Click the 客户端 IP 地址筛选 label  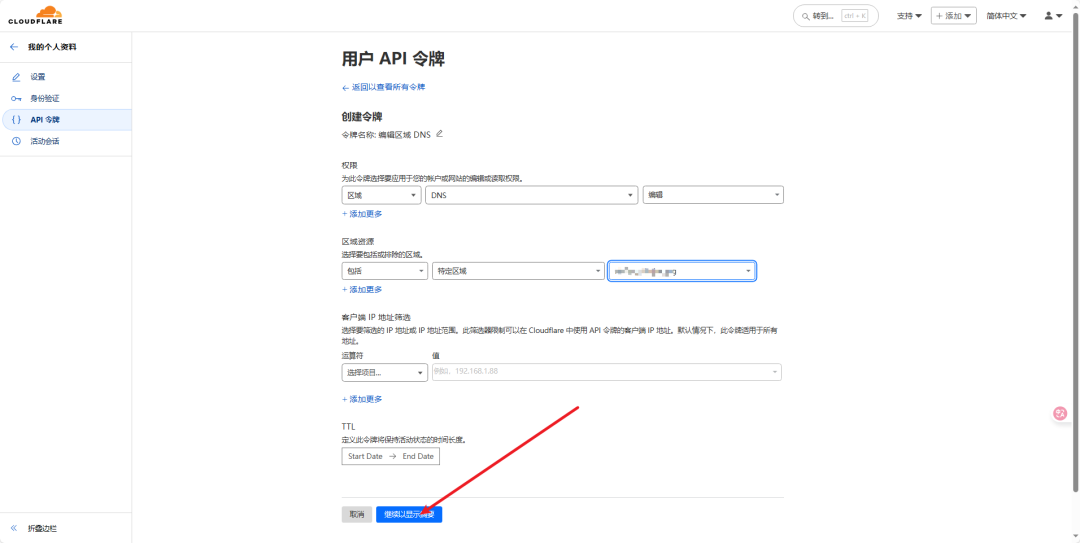(x=376, y=318)
